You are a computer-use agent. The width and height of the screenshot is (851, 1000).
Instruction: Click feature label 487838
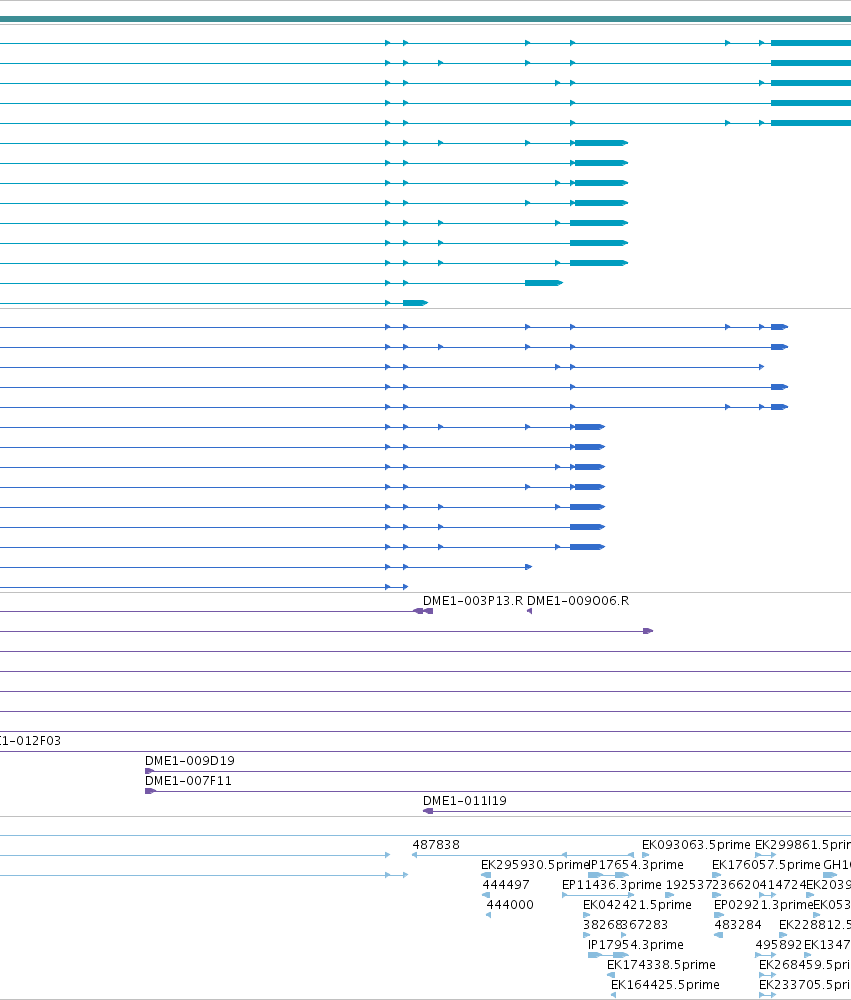(436, 844)
